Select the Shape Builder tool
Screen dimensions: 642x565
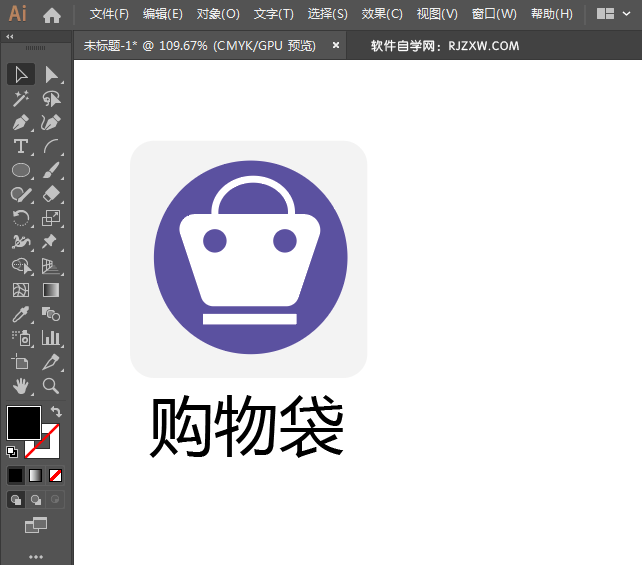tap(21, 266)
